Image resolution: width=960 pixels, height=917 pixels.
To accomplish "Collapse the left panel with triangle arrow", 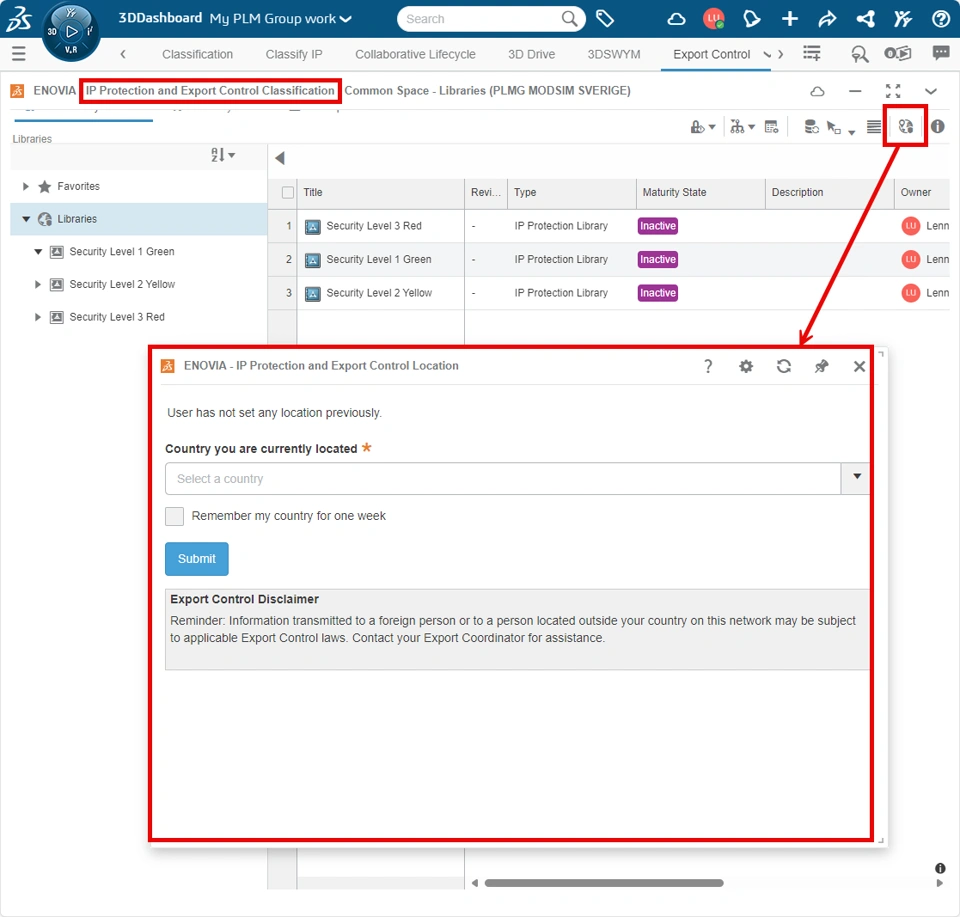I will [280, 158].
